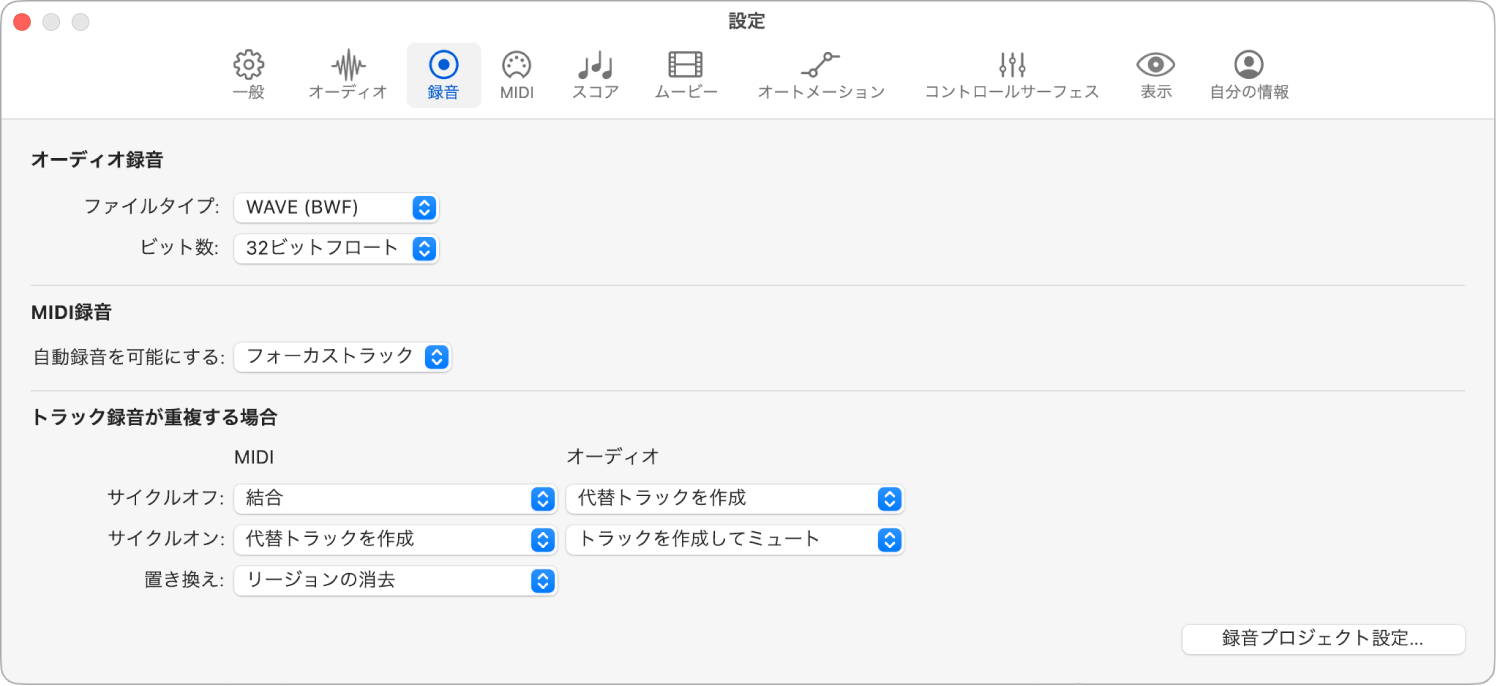Open the 置き換え dropdown showing リージョンの消去
The image size is (1498, 686).
point(395,581)
